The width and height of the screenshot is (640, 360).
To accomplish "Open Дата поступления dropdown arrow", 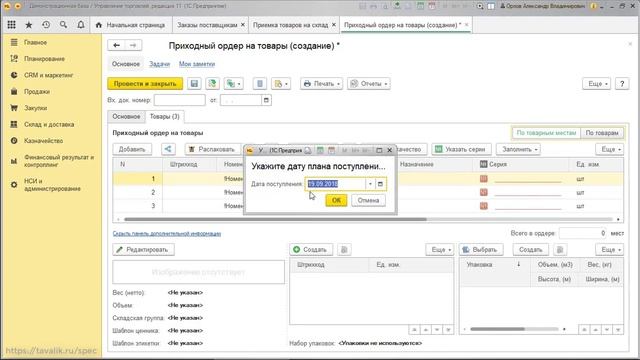I will tap(370, 184).
